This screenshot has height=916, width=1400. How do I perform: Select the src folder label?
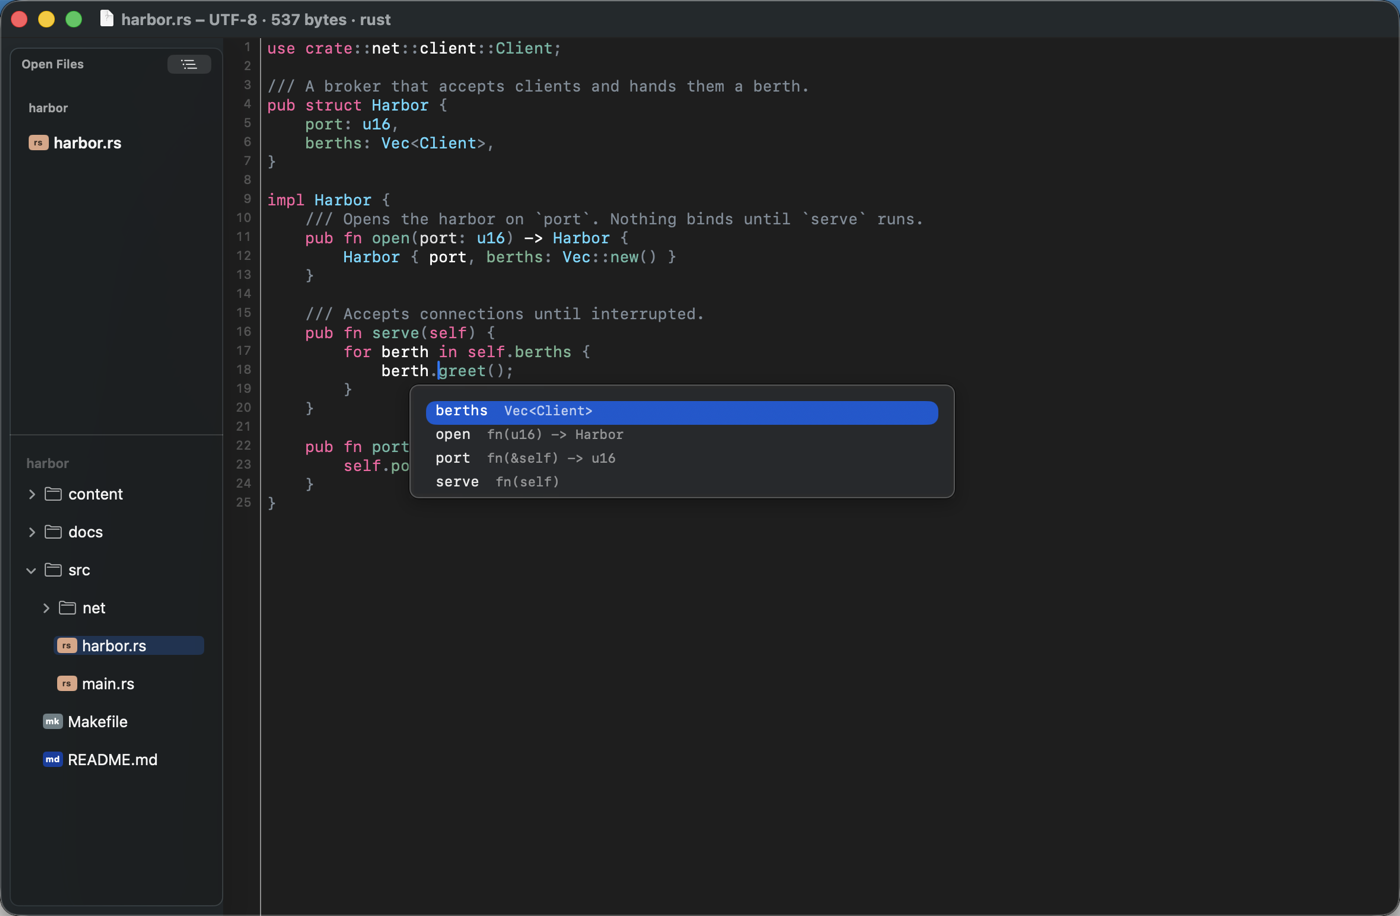coord(79,570)
